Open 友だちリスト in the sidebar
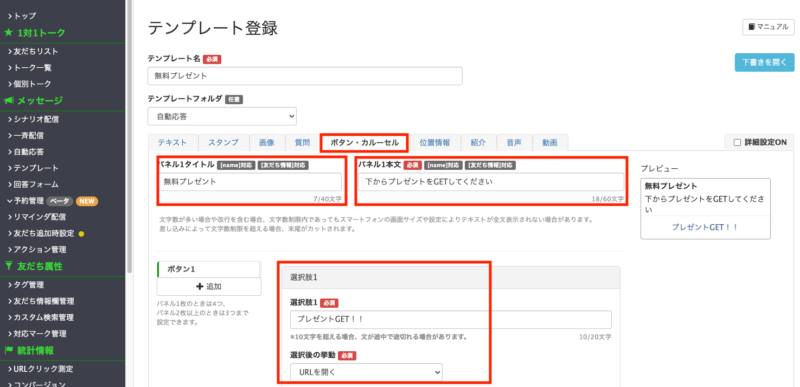The height and width of the screenshot is (387, 800). coord(33,51)
